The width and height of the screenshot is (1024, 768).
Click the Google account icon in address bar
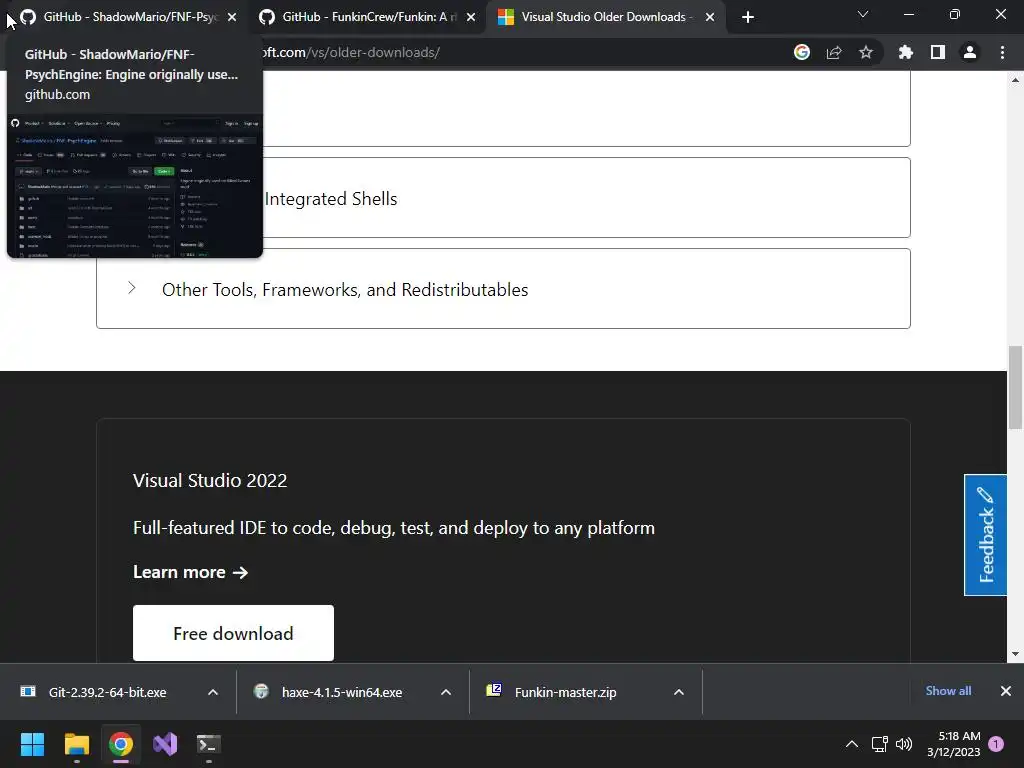coord(802,52)
